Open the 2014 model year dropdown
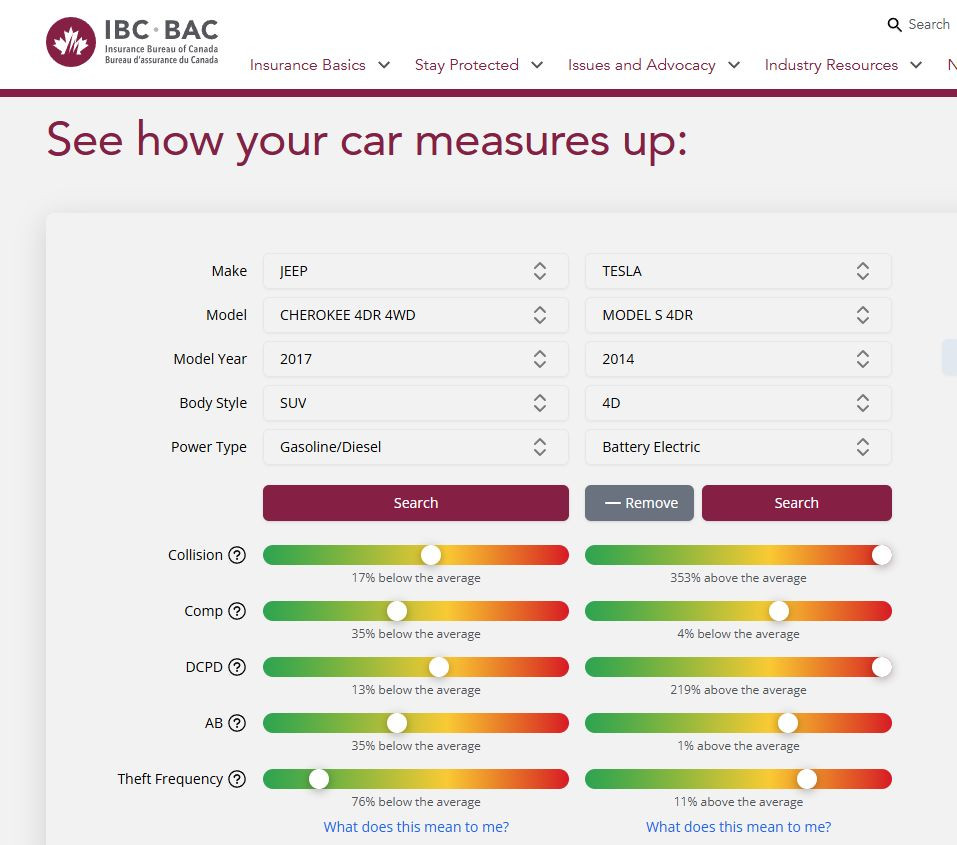This screenshot has width=957, height=845. click(x=738, y=359)
